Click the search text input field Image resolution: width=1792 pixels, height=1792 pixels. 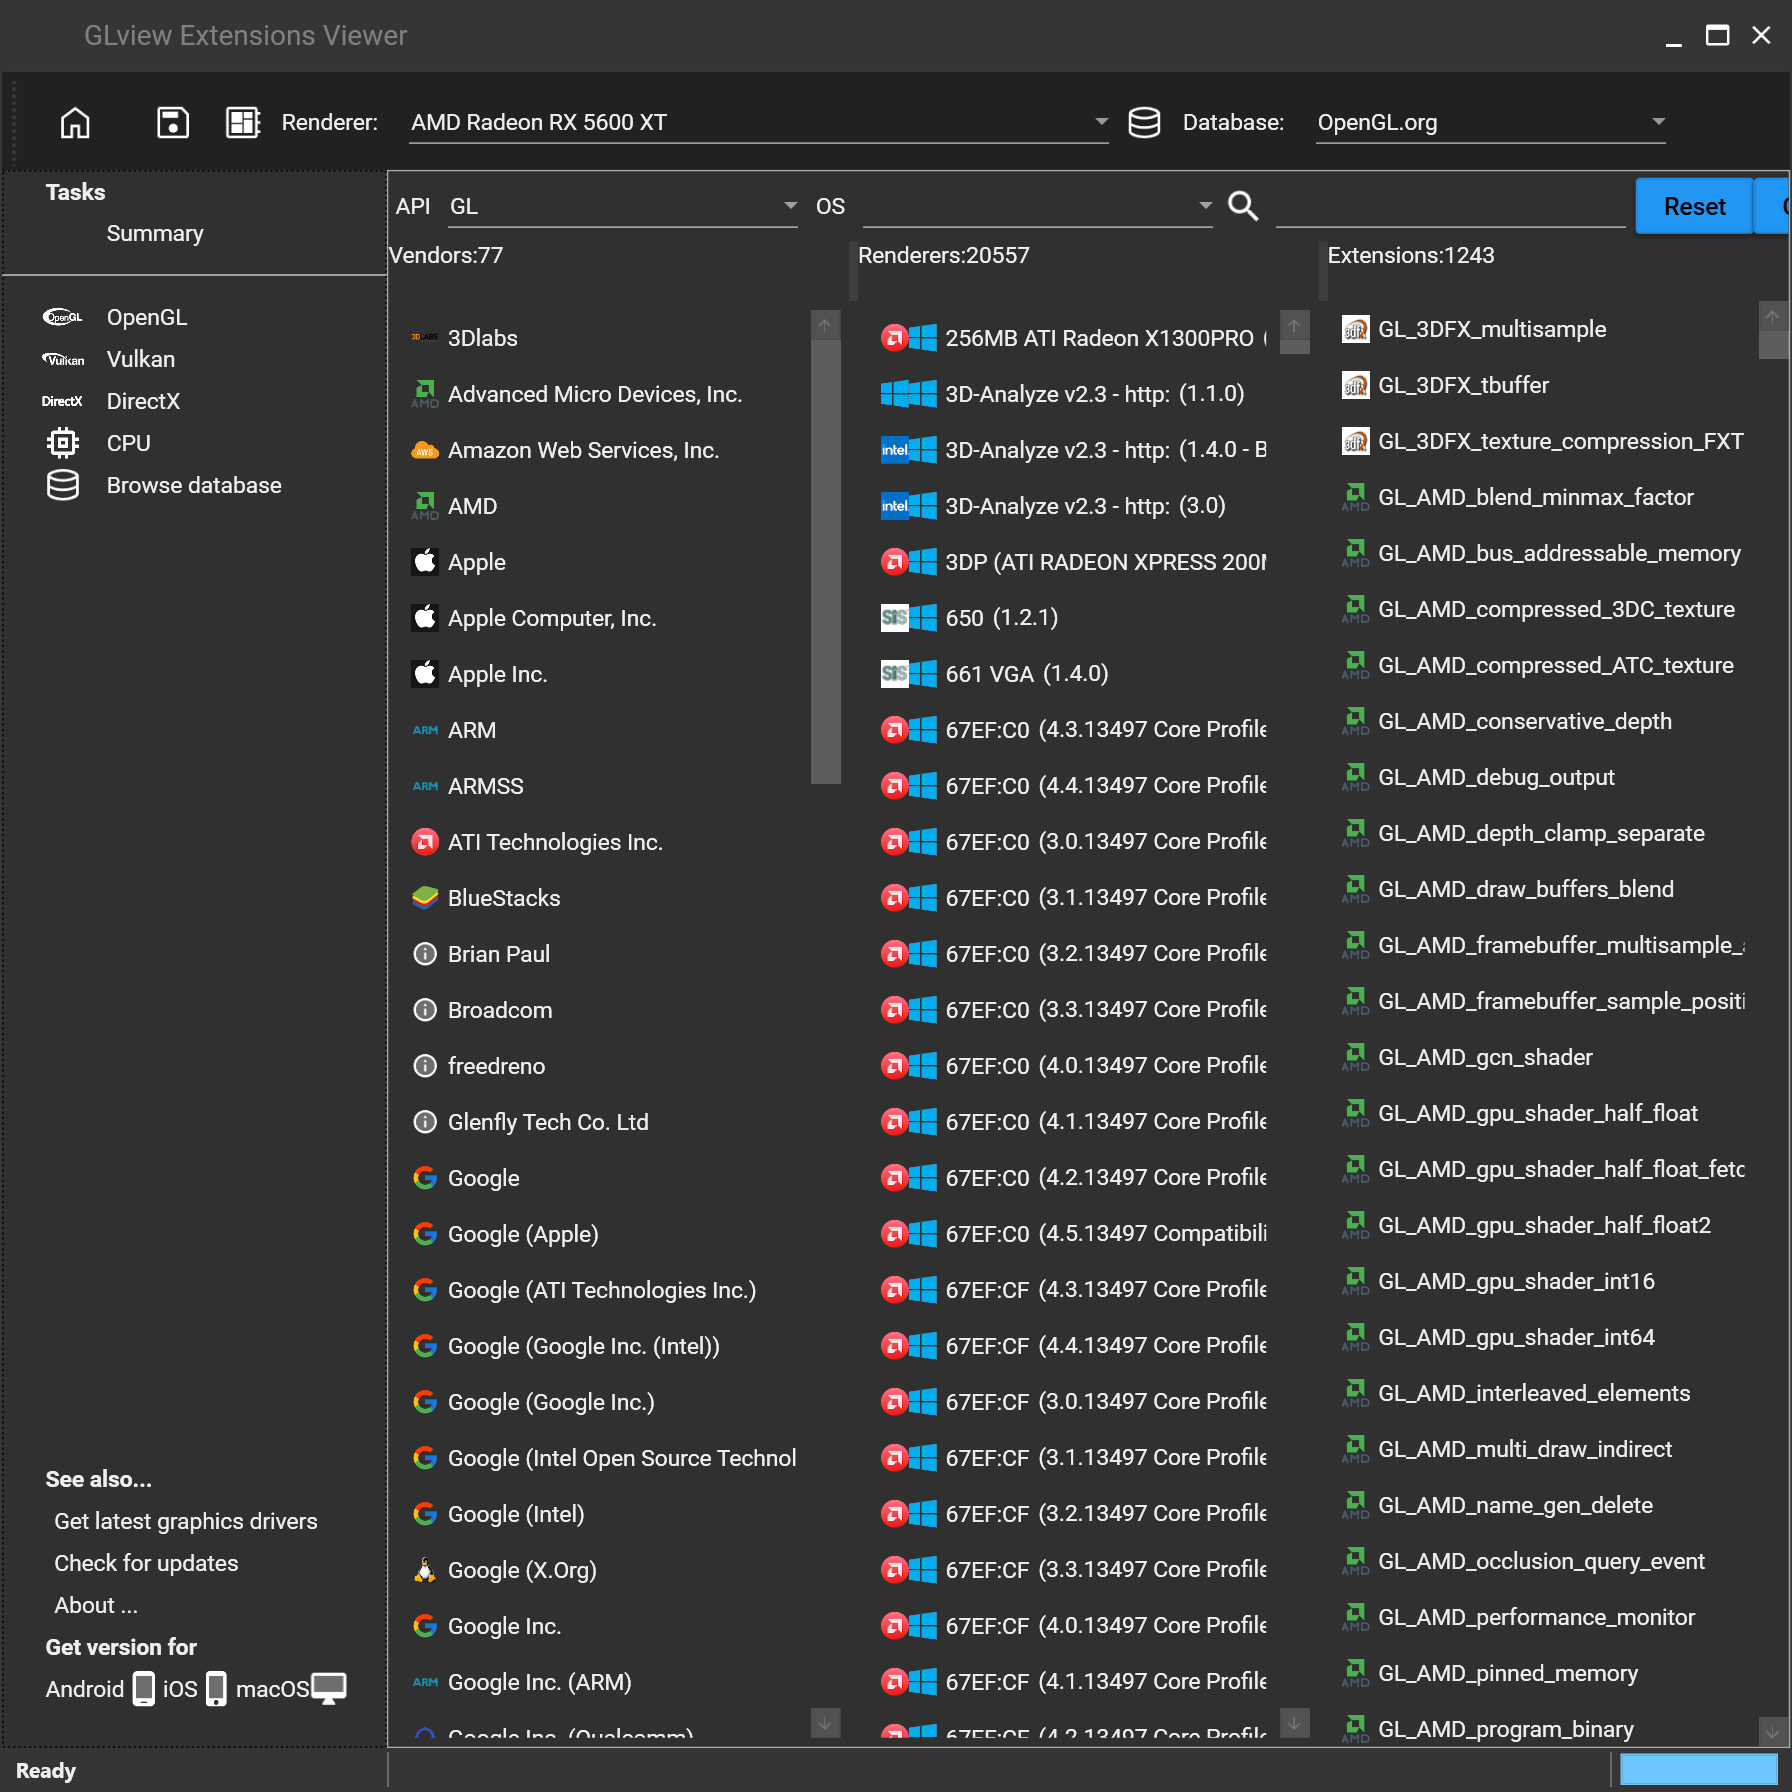click(1451, 206)
